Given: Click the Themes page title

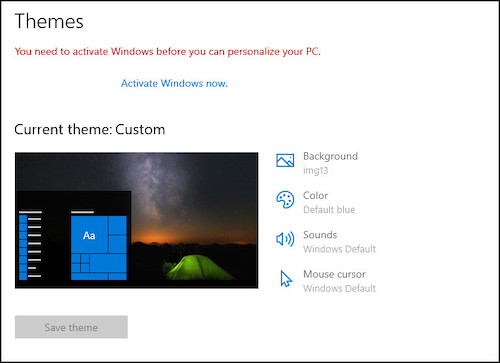Looking at the screenshot, I should (49, 21).
